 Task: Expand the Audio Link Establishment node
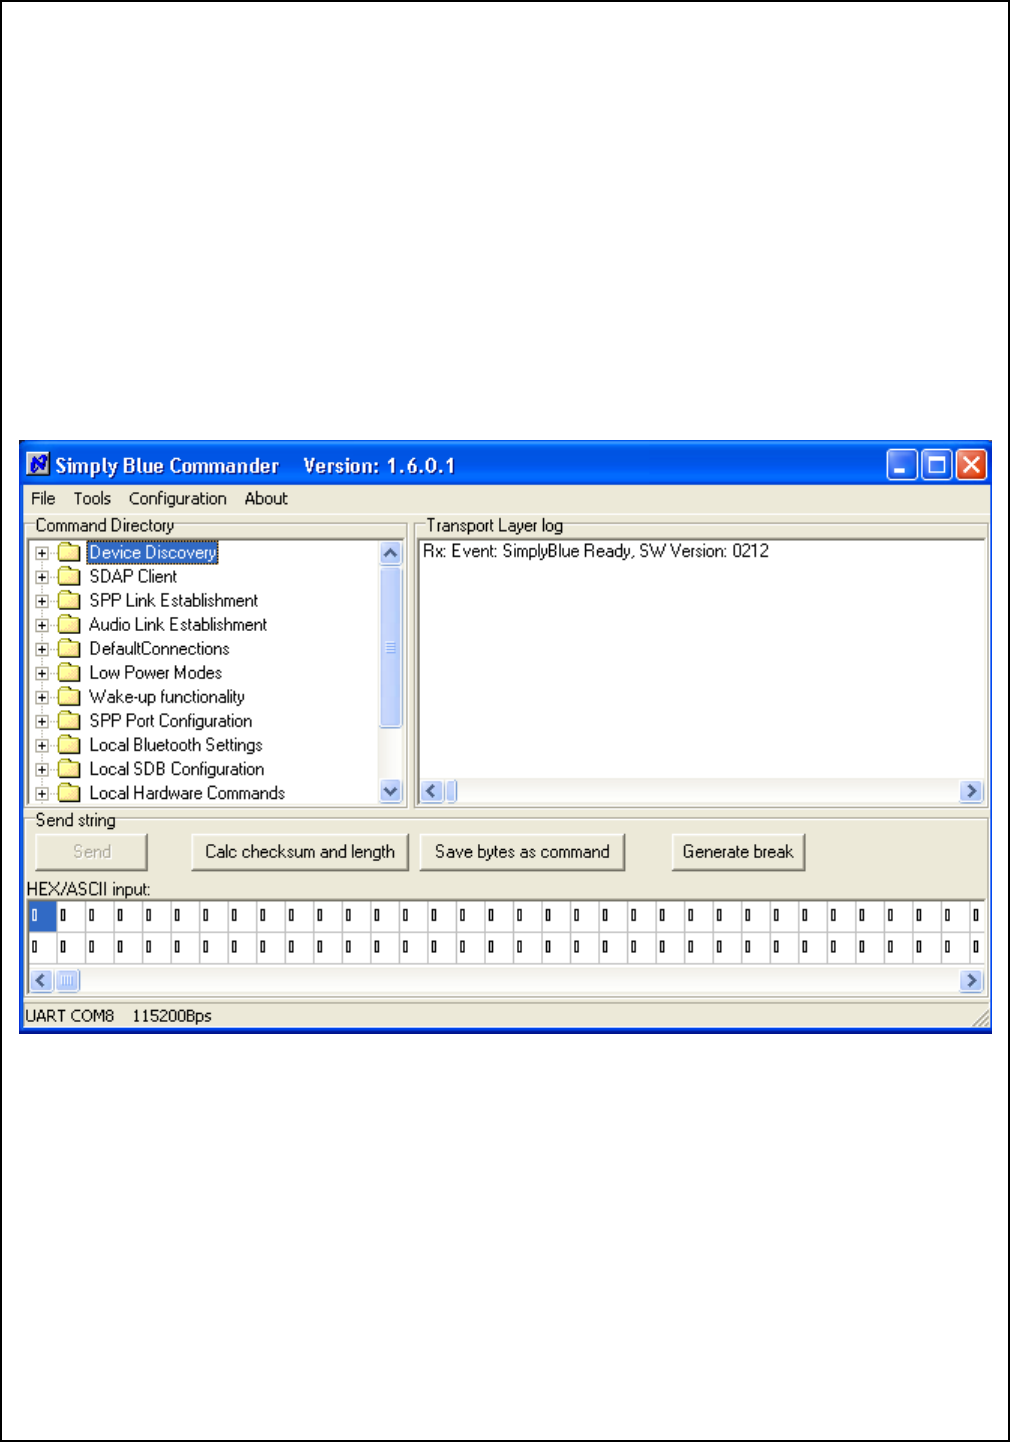(x=42, y=625)
